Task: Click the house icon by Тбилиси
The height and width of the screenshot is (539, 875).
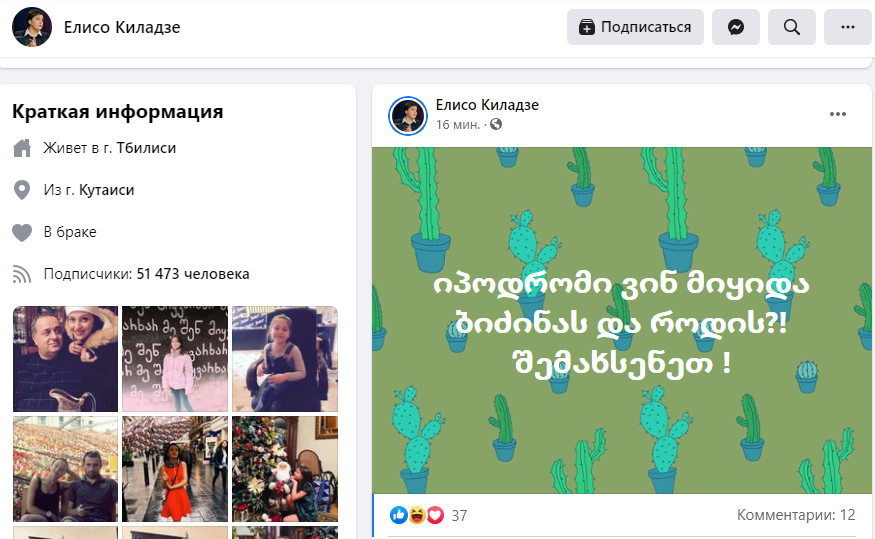Action: [22, 148]
